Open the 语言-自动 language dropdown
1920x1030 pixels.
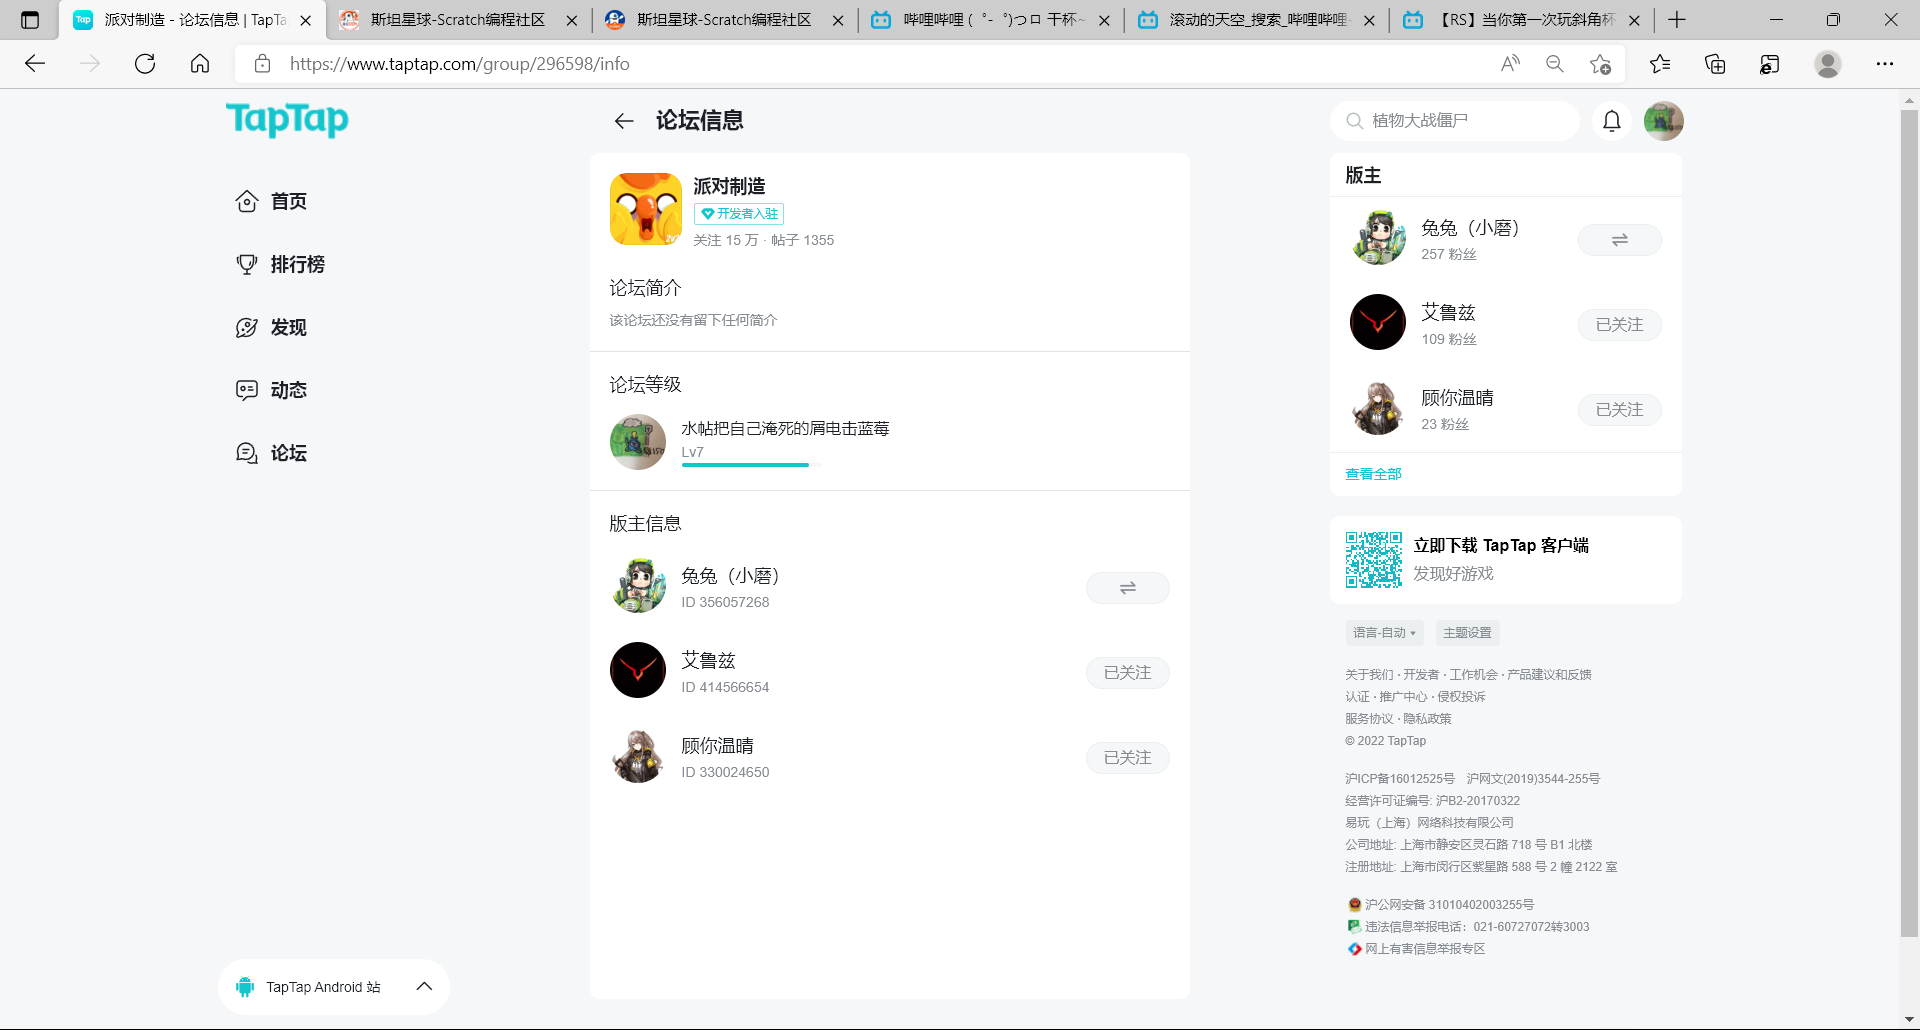(x=1384, y=633)
